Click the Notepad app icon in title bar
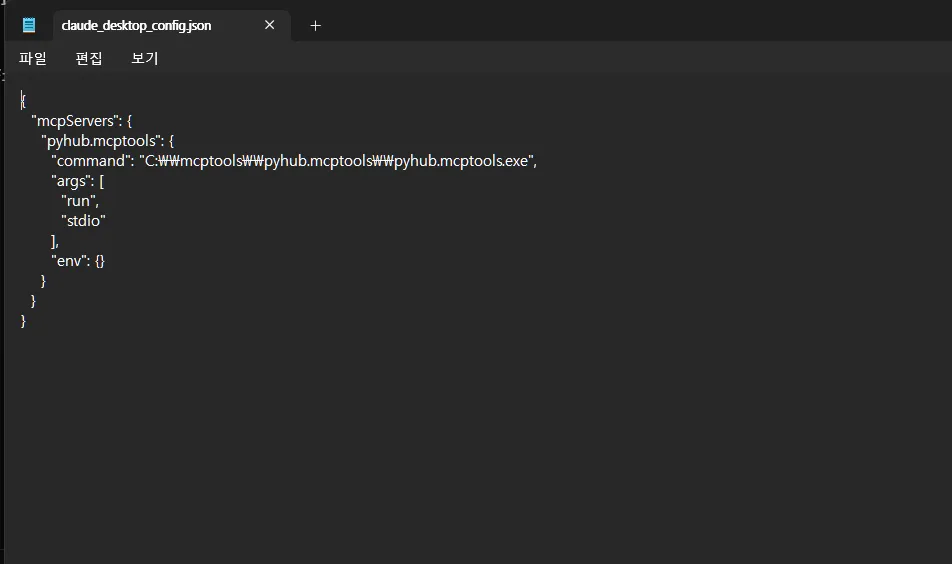Viewport: 952px width, 564px height. pyautogui.click(x=29, y=25)
